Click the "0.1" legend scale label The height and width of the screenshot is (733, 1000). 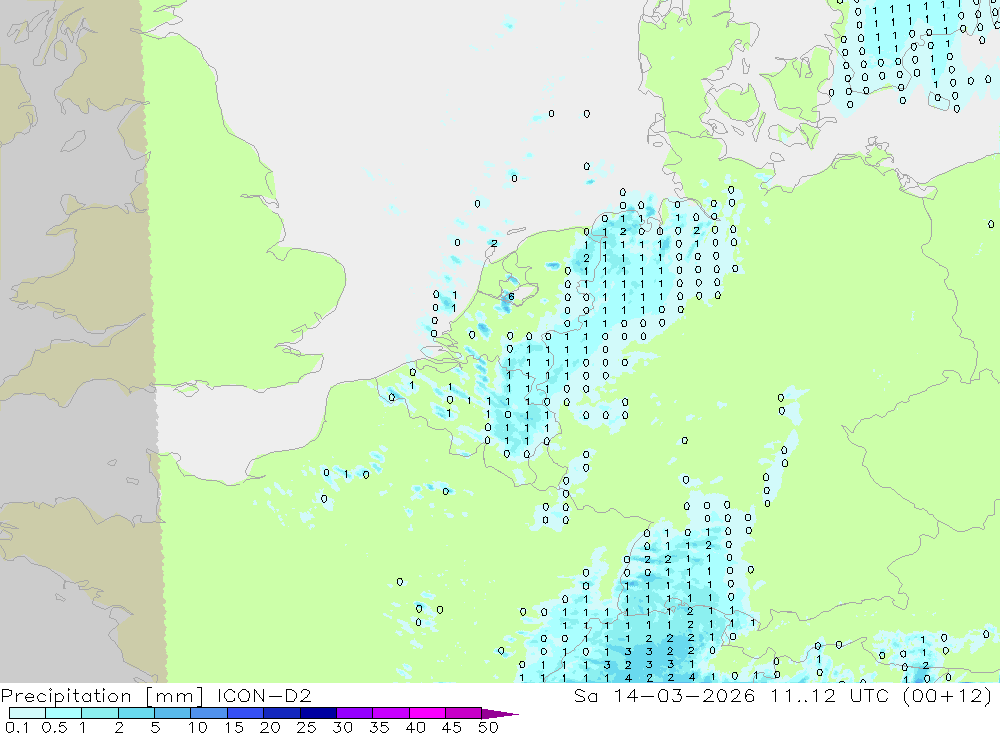tap(17, 727)
